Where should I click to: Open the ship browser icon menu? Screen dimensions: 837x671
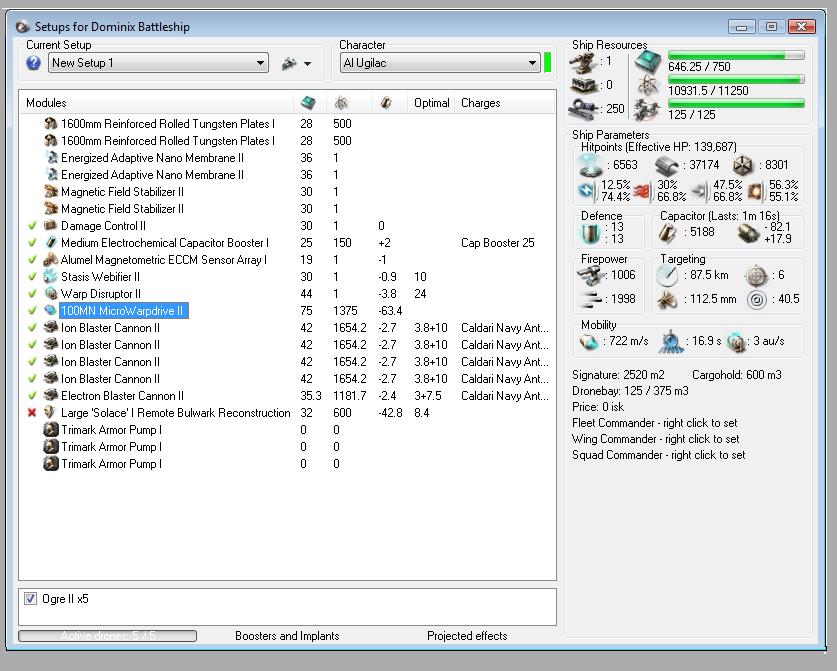(x=289, y=63)
